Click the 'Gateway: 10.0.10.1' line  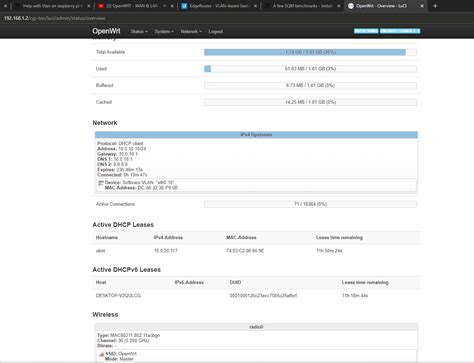pos(117,154)
